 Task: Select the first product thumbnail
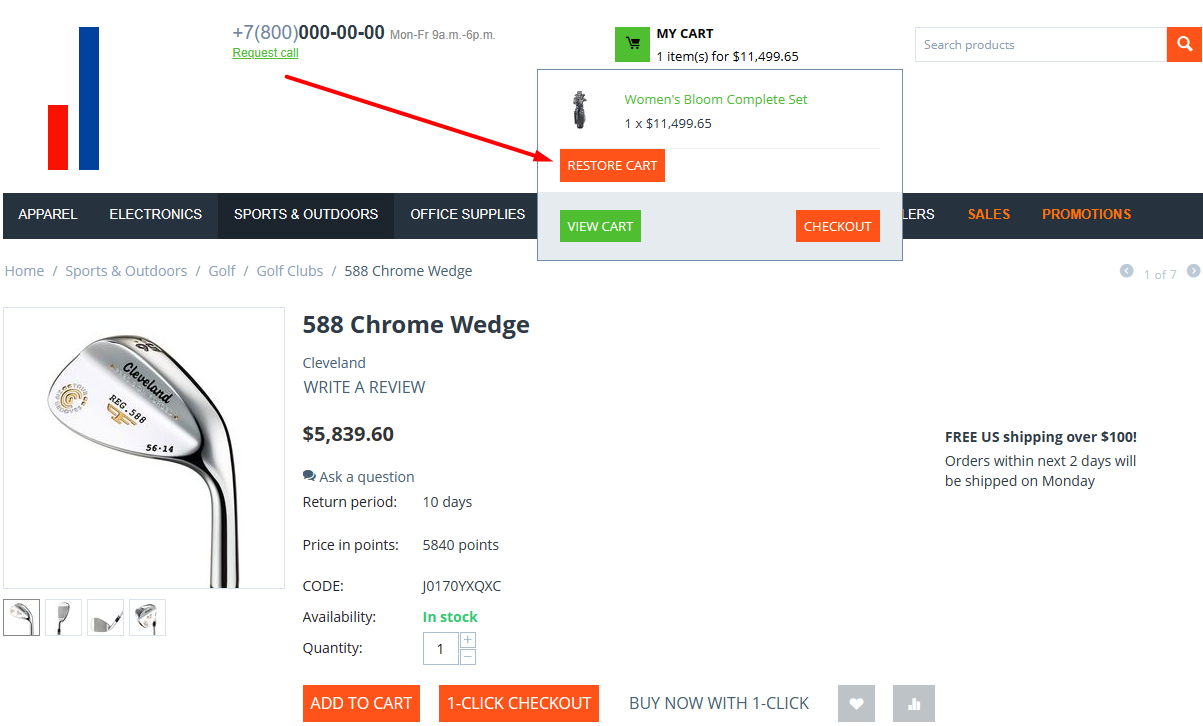tap(22, 618)
